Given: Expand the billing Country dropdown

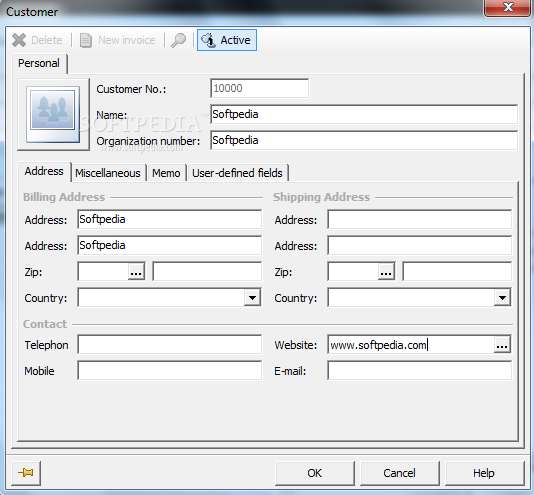Looking at the screenshot, I should click(x=252, y=297).
